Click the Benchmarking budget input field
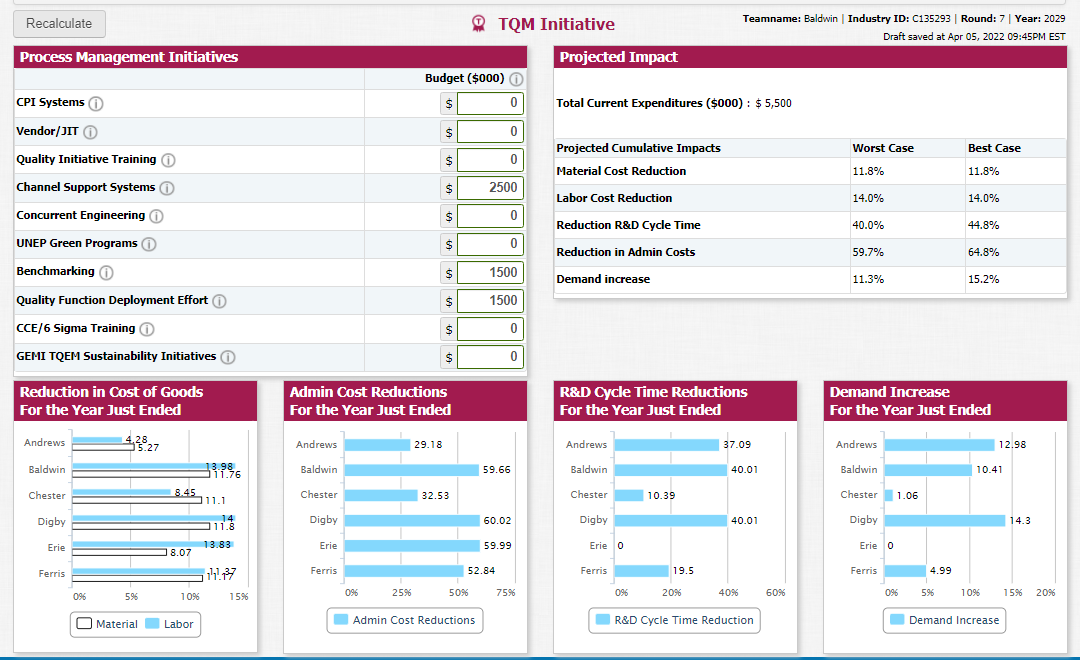This screenshot has height=660, width=1080. 490,272
